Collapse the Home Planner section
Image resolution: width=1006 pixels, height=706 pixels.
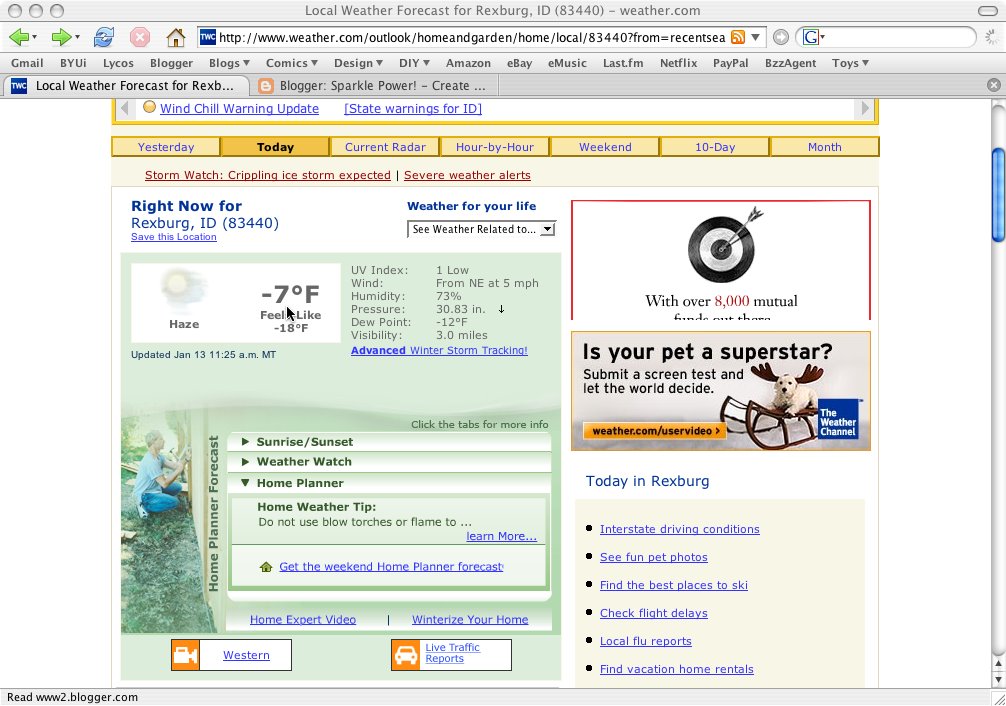(389, 483)
